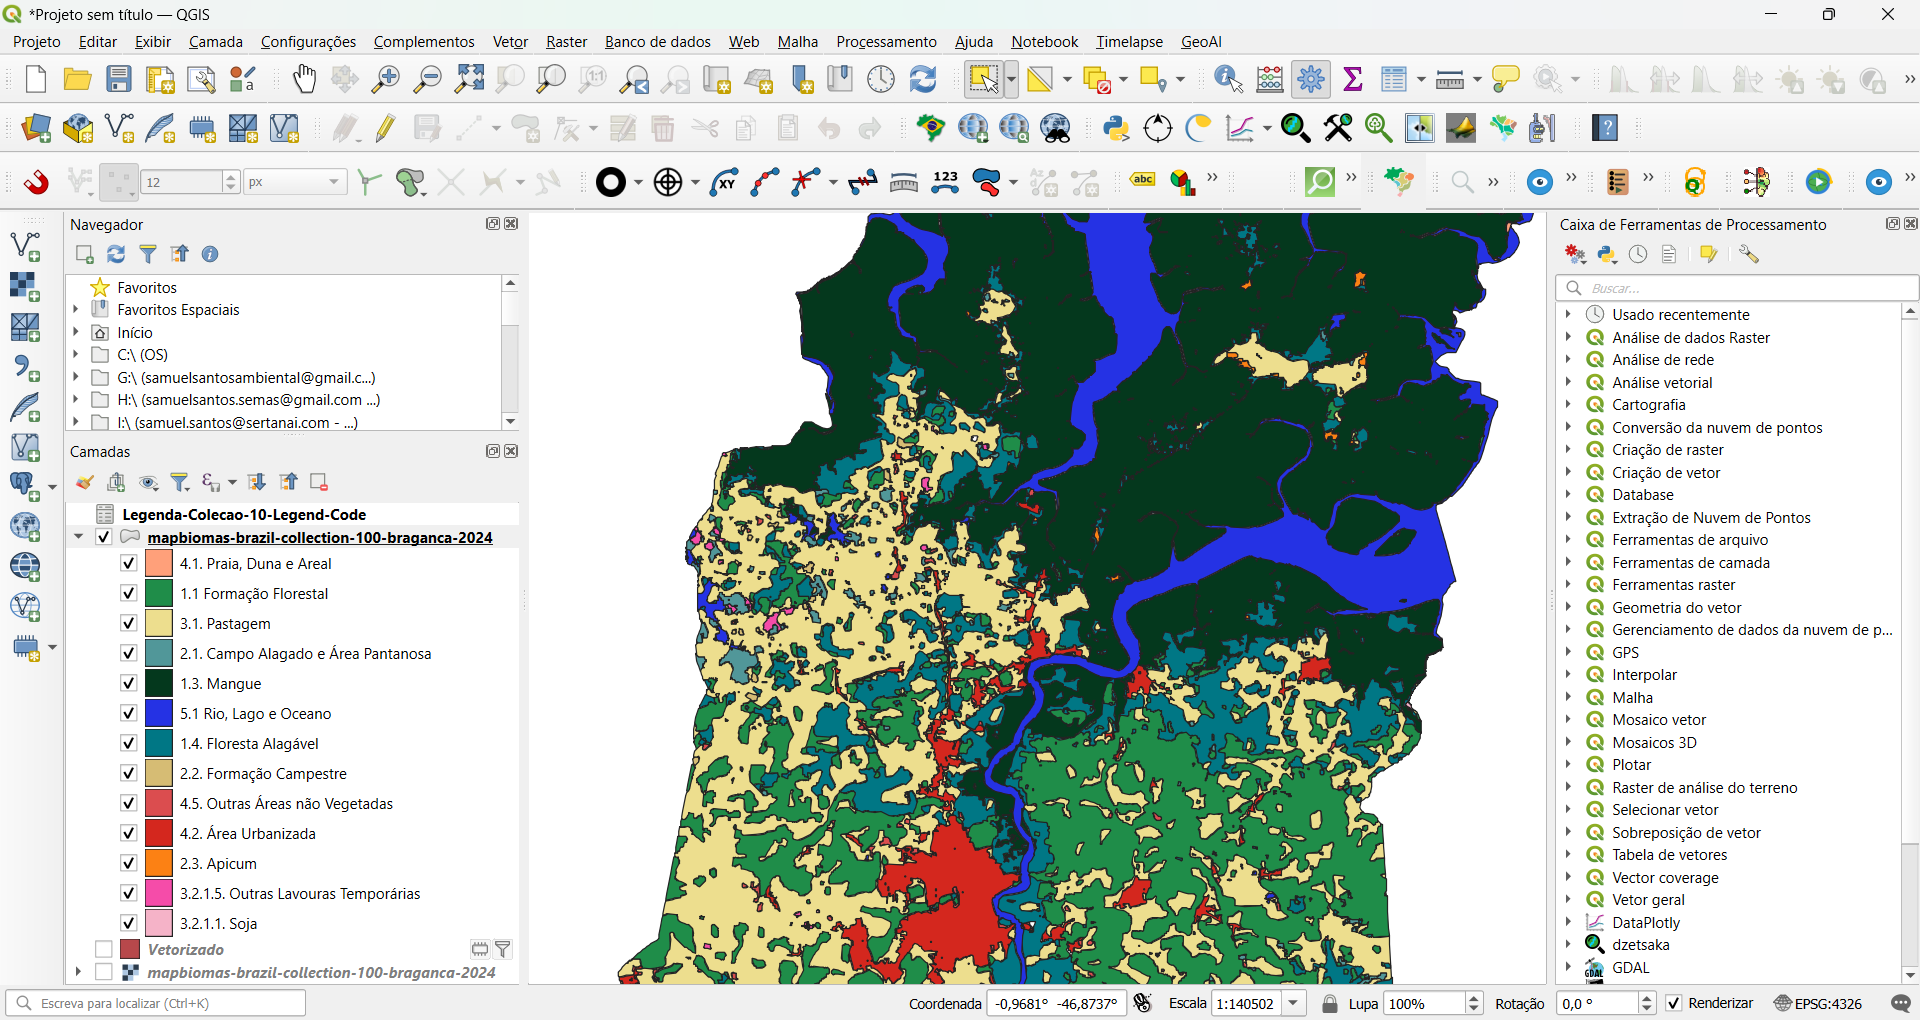Select the red 4.2 Área Urbanizada color swatch
This screenshot has width=1920, height=1020.
click(159, 832)
